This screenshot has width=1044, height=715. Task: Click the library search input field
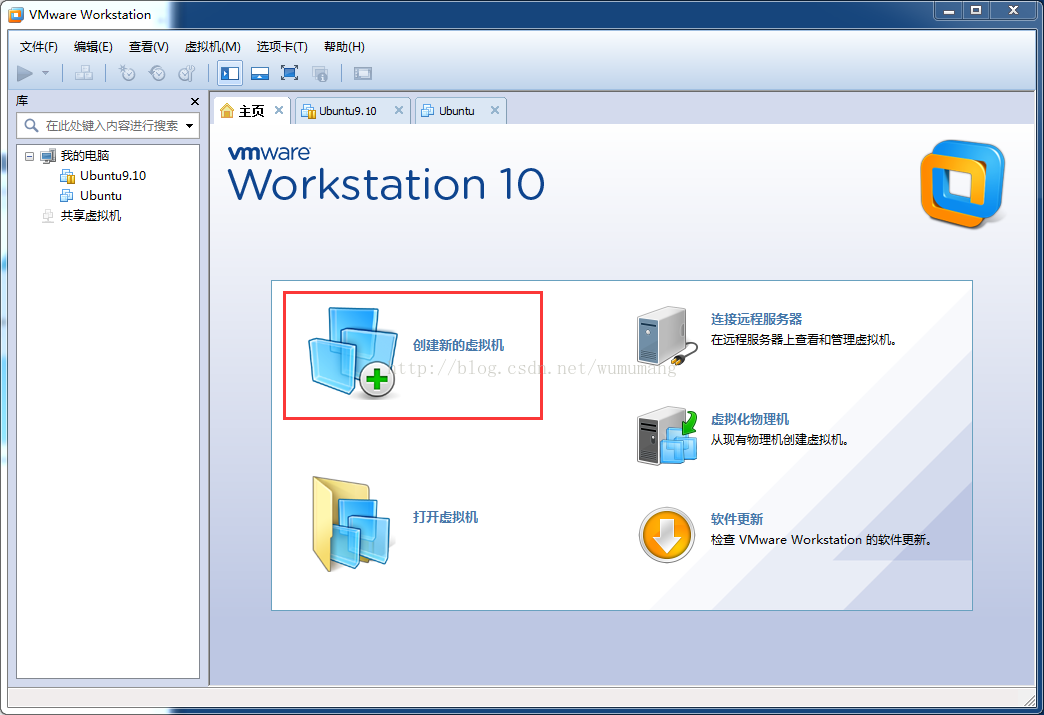coord(108,126)
